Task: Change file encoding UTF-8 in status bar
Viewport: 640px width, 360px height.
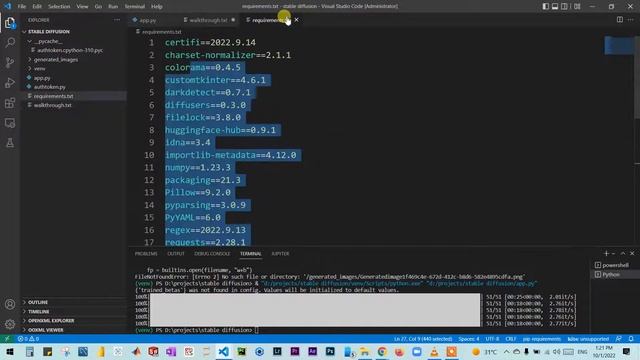Action: click(492, 339)
